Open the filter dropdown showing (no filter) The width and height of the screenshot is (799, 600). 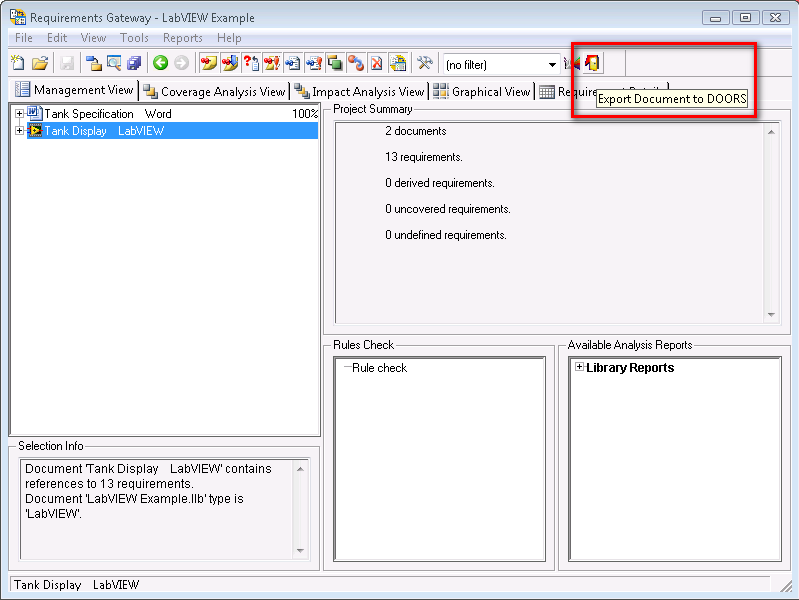pos(551,65)
